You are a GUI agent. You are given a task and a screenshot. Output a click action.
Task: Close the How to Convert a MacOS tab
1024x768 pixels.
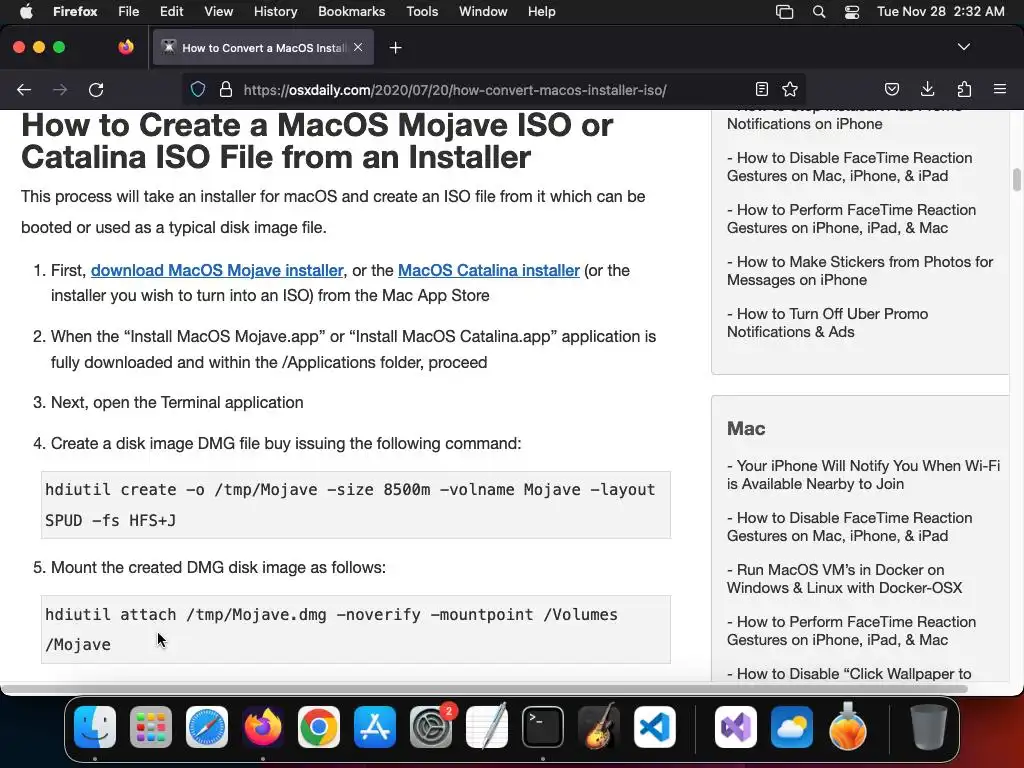[358, 47]
